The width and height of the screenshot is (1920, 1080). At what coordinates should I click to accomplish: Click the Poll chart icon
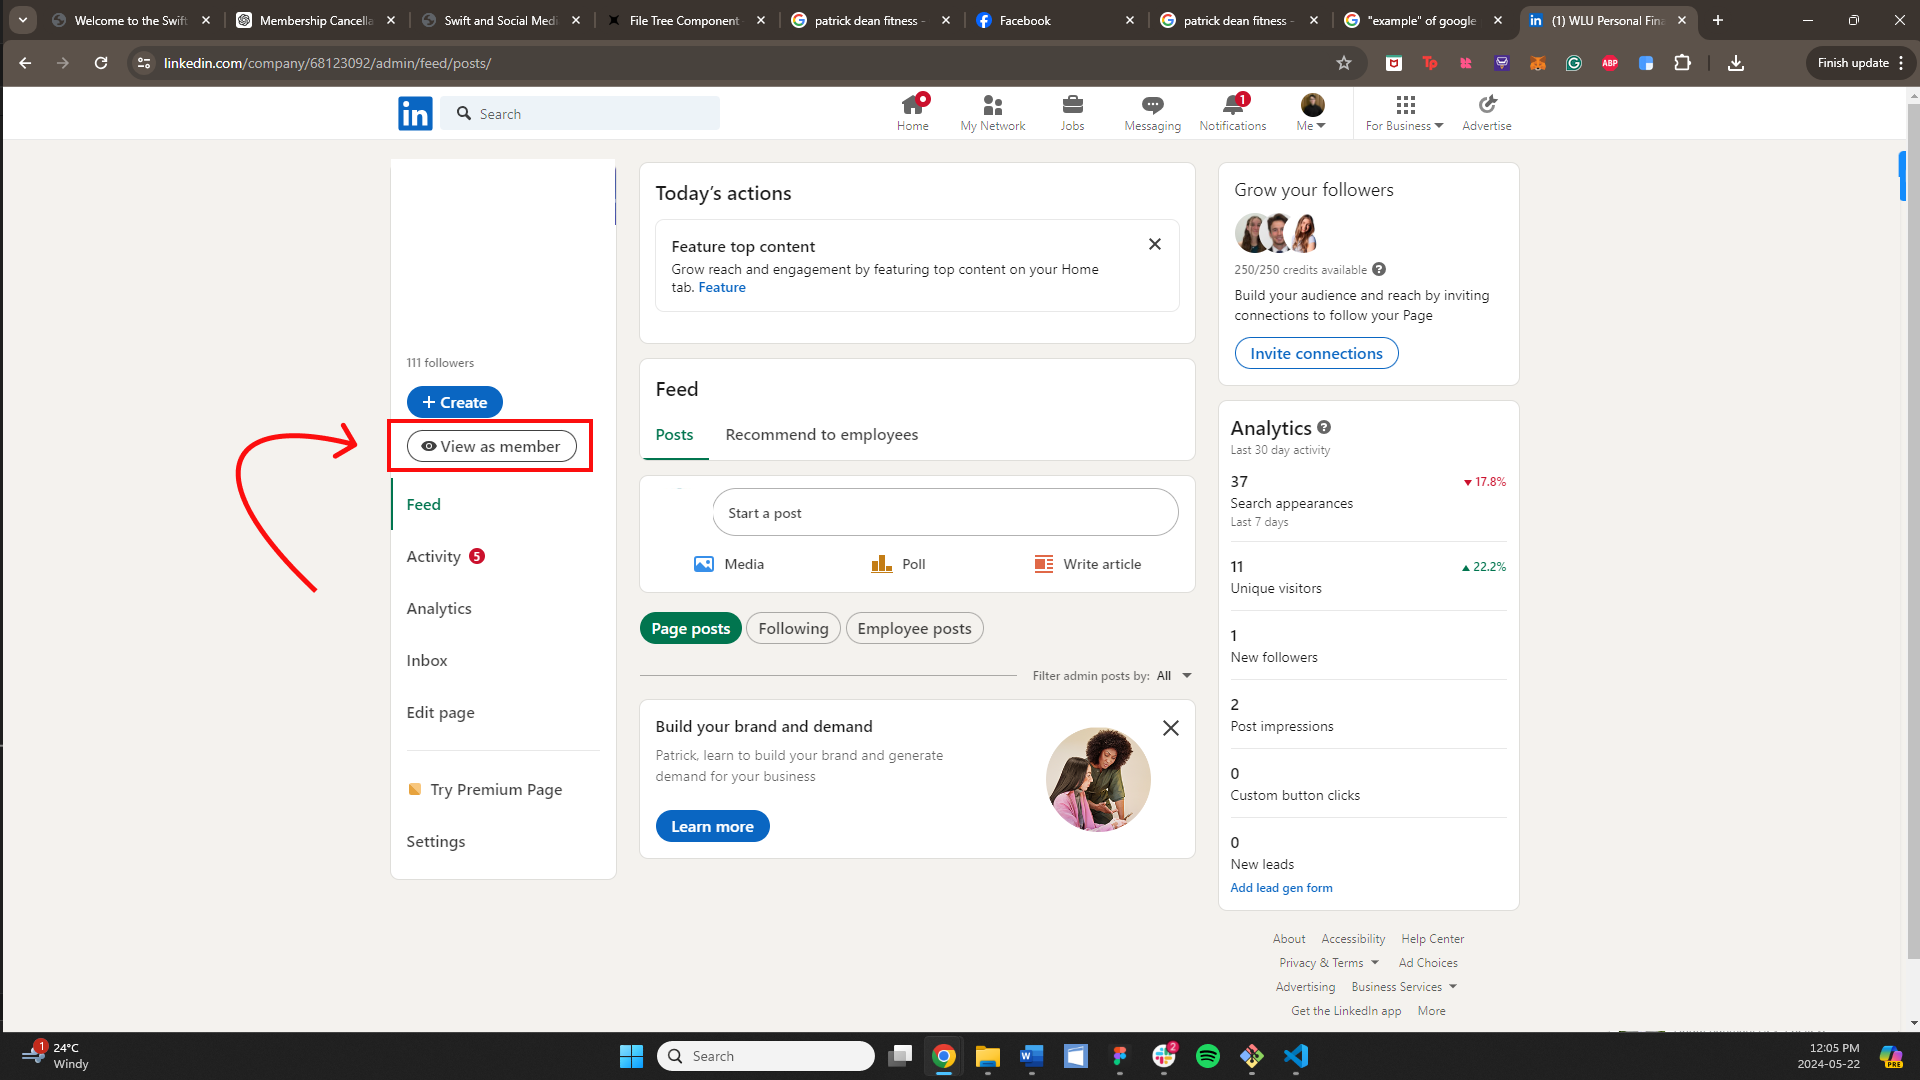coord(881,564)
